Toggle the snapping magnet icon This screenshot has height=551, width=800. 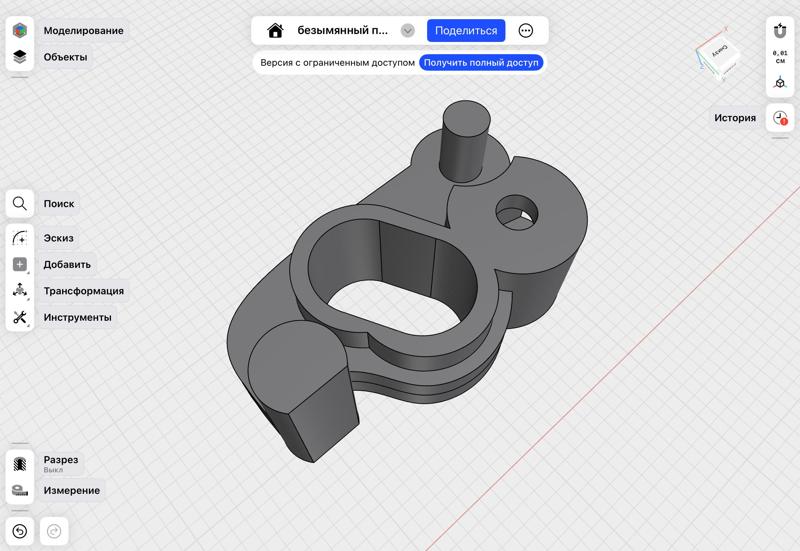[780, 31]
